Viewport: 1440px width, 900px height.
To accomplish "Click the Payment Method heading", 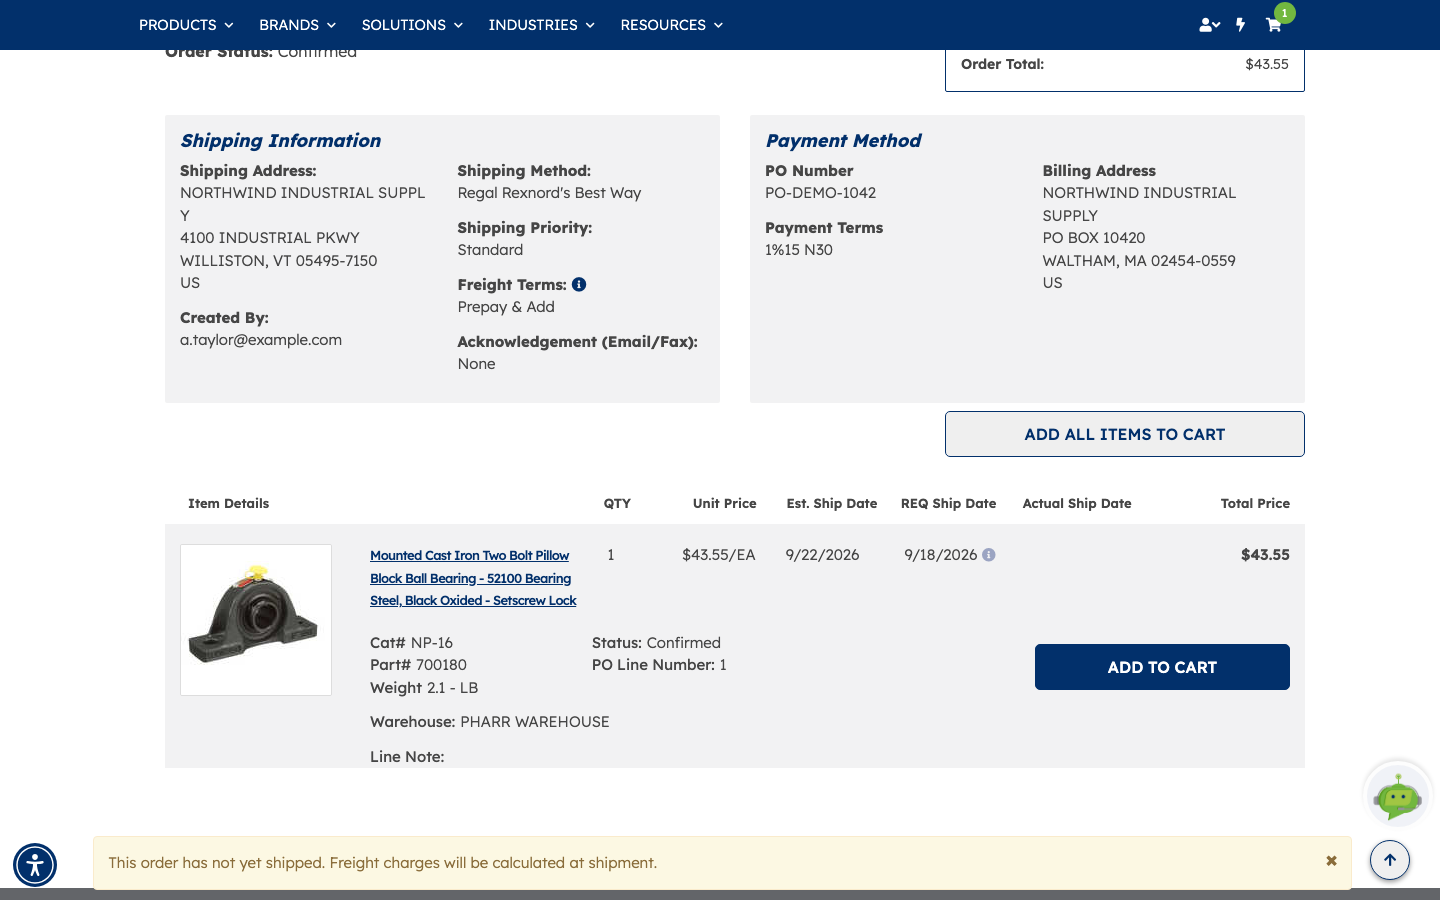I will point(843,141).
